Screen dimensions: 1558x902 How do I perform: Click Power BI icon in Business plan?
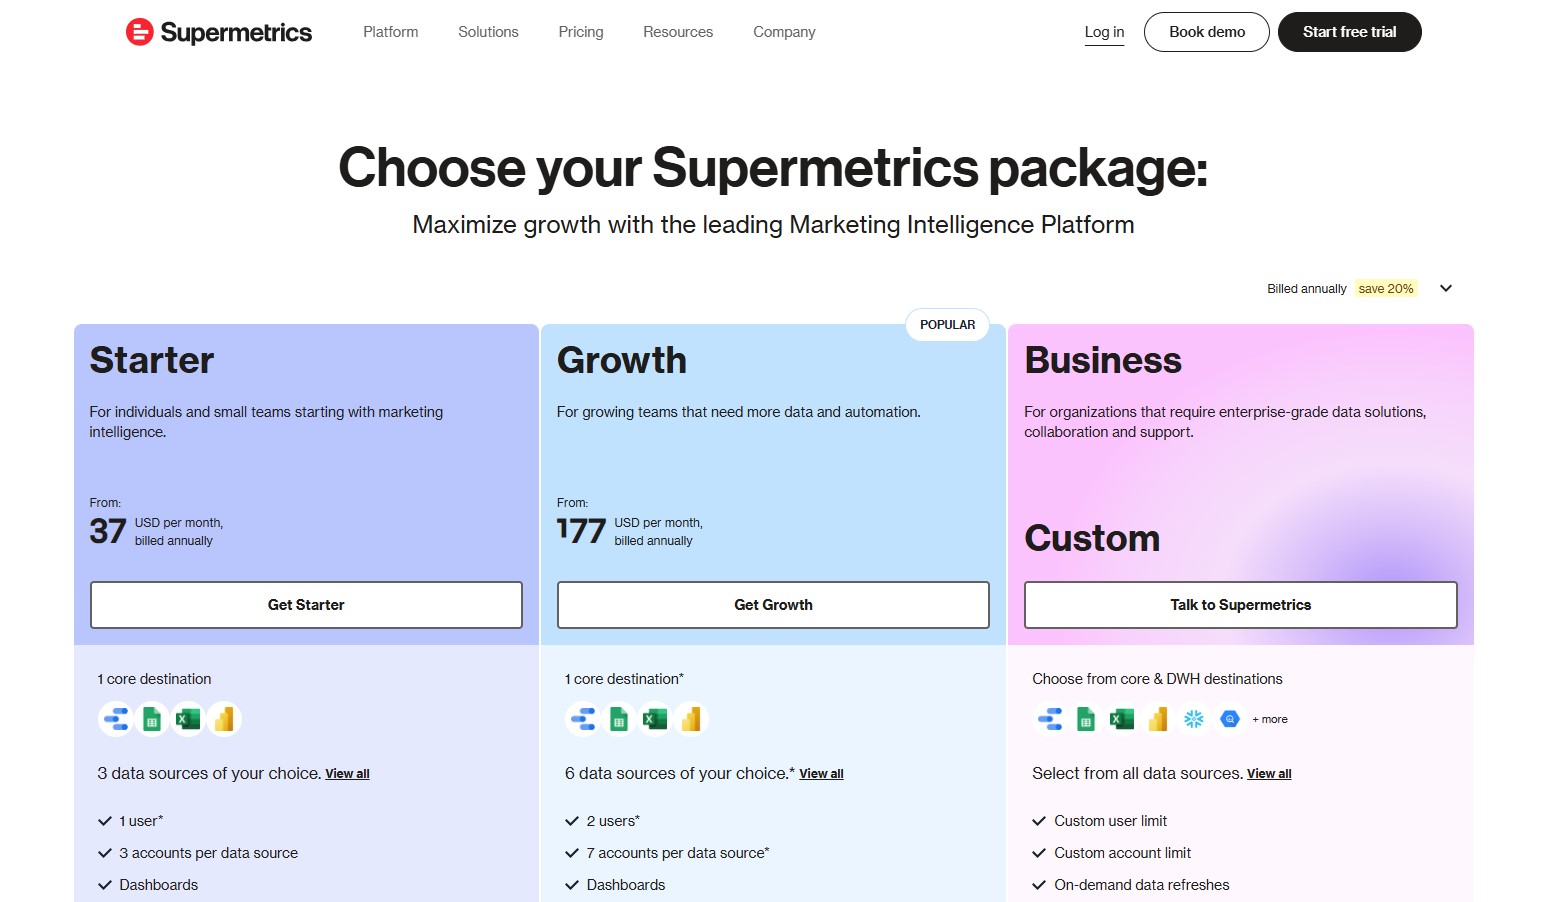(1158, 719)
